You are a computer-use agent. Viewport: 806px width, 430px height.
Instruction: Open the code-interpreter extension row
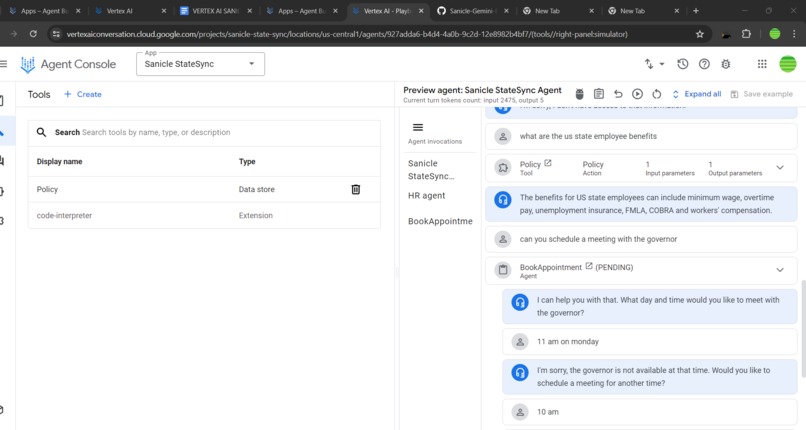tap(204, 216)
